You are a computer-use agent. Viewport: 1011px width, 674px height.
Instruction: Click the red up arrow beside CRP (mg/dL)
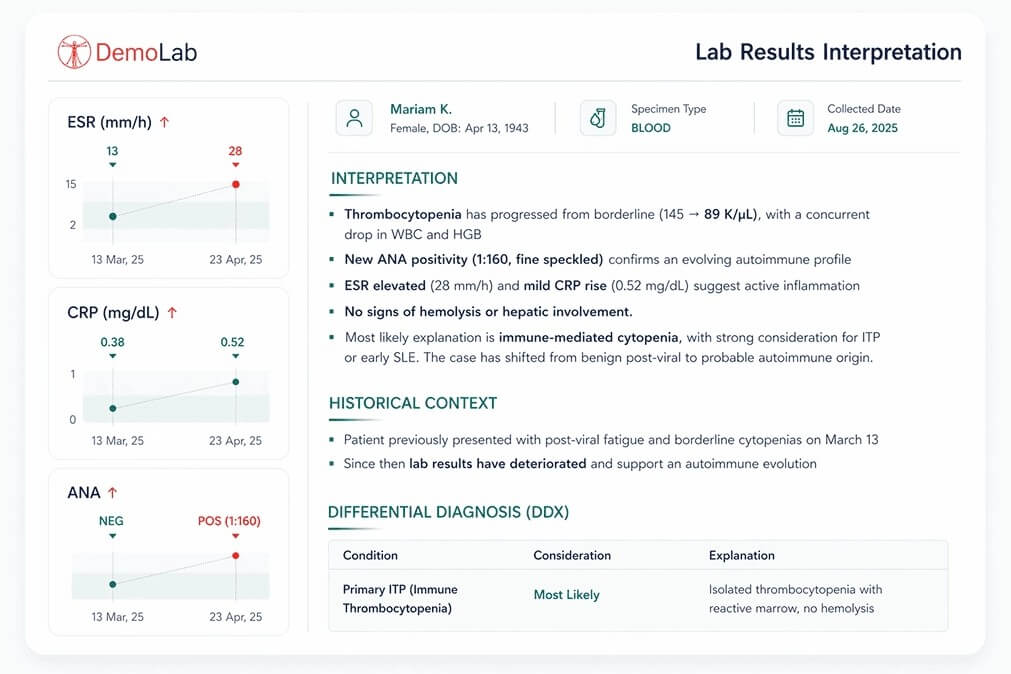[172, 313]
